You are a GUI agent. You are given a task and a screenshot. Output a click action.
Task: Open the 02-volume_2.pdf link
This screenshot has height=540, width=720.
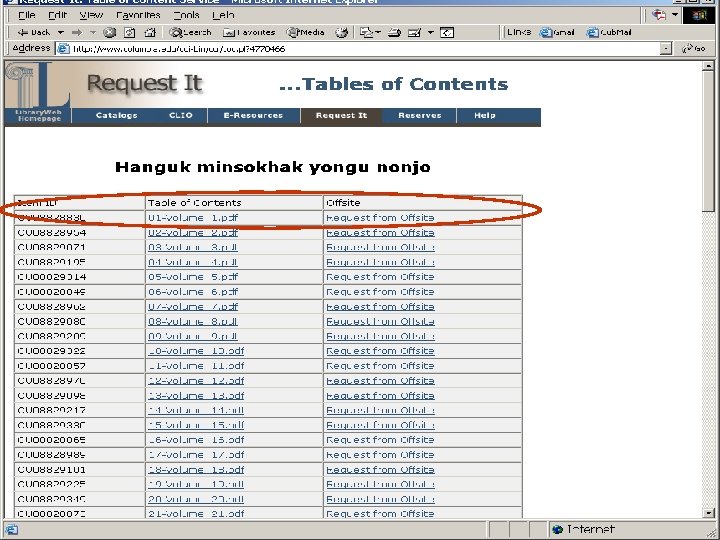[193, 233]
